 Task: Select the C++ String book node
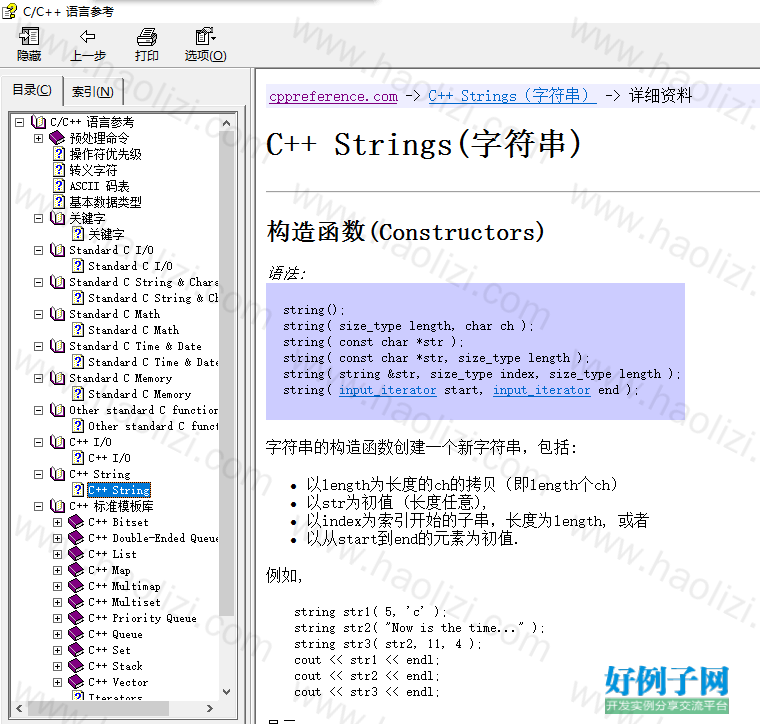[100, 474]
